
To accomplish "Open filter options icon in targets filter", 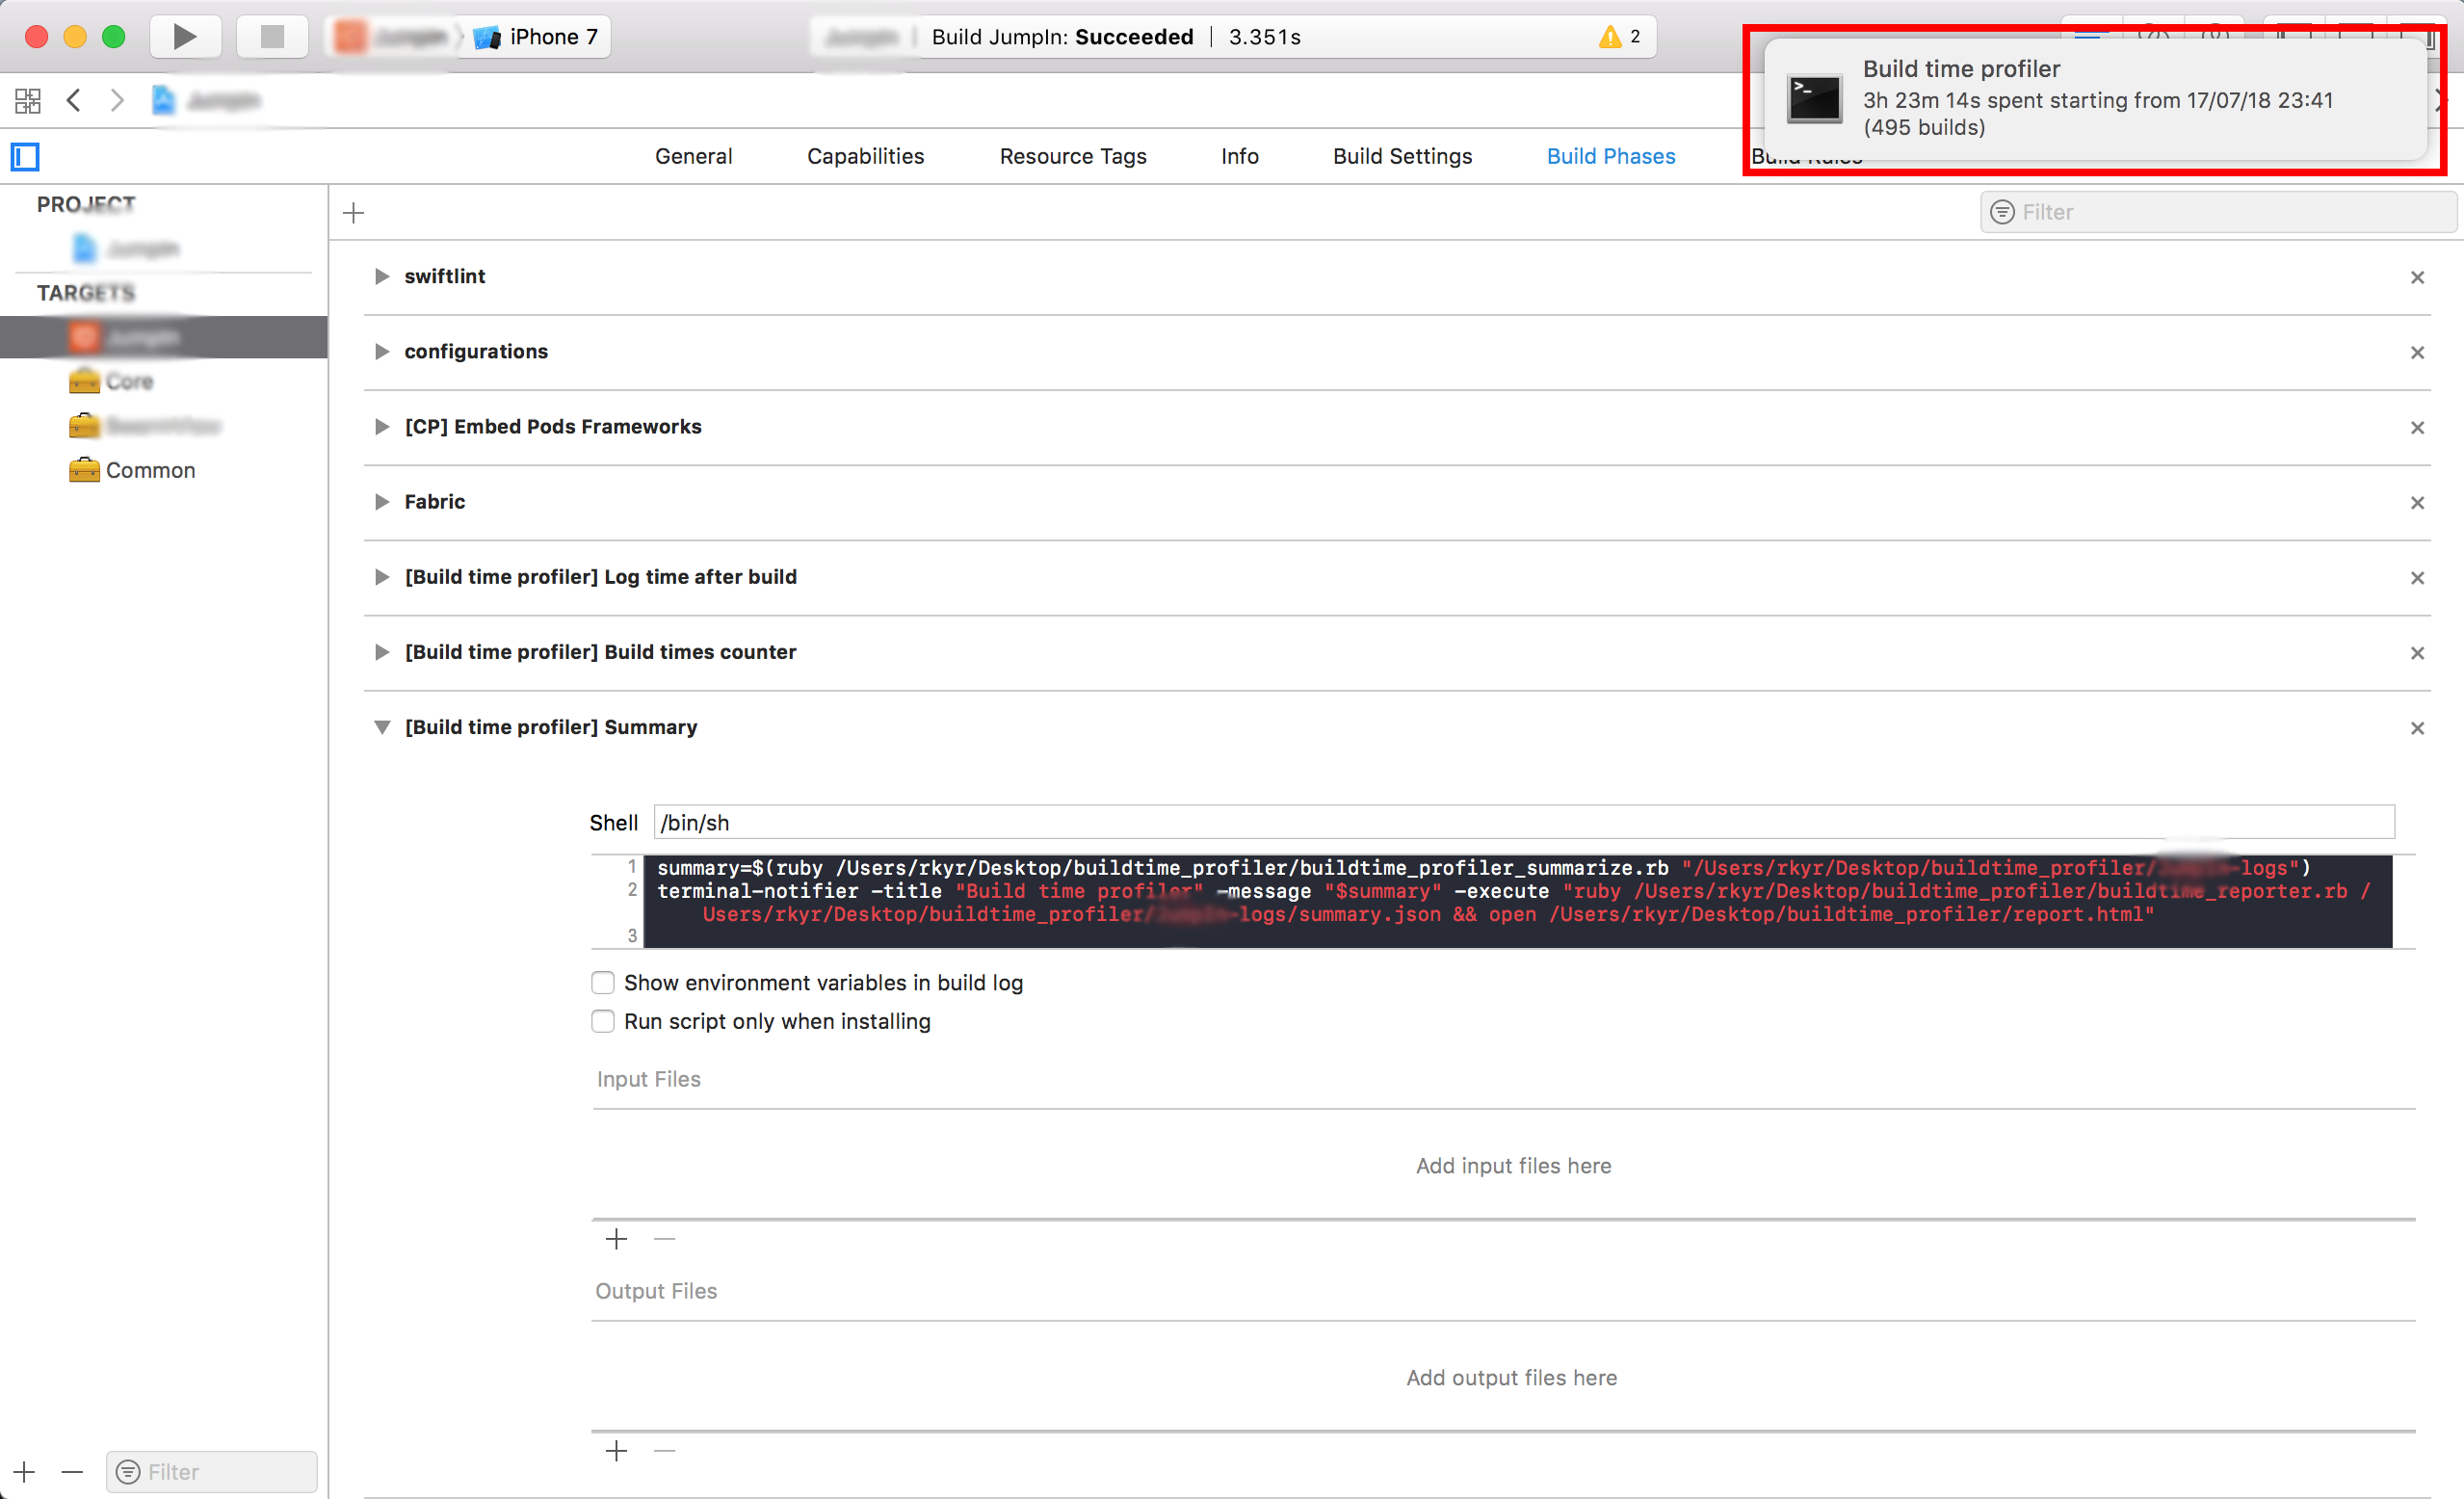I will click(x=128, y=1471).
